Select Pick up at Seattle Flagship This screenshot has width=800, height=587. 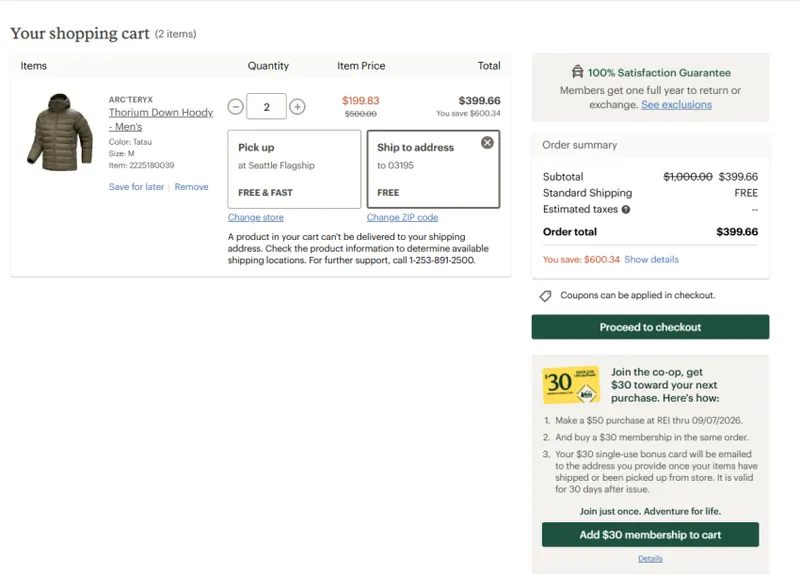coord(294,169)
